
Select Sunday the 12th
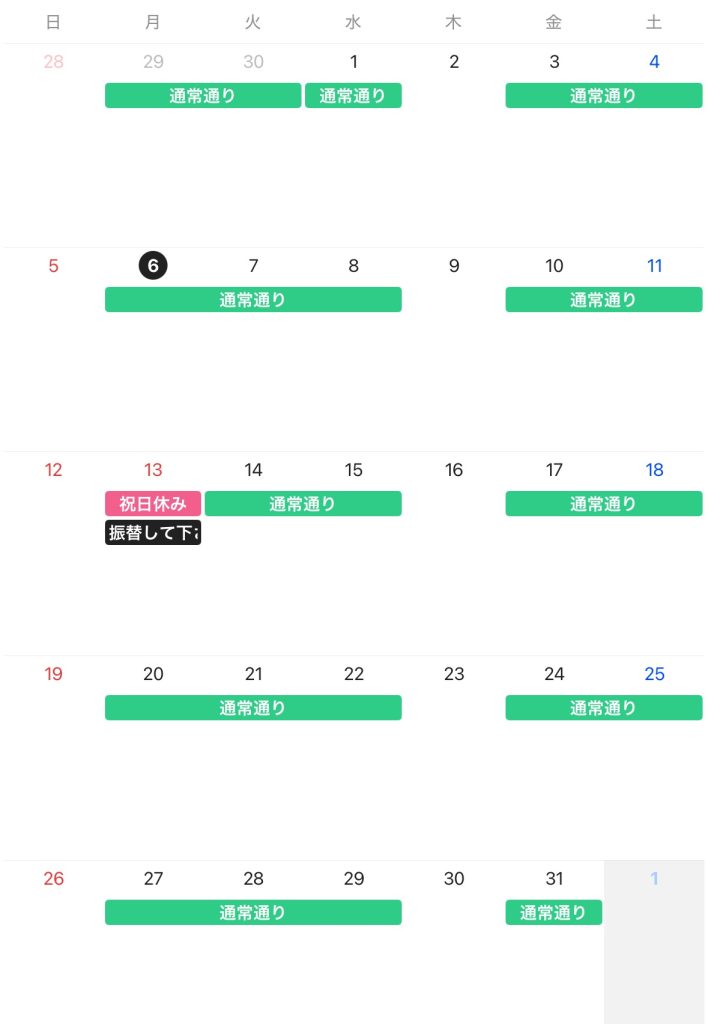tap(53, 470)
